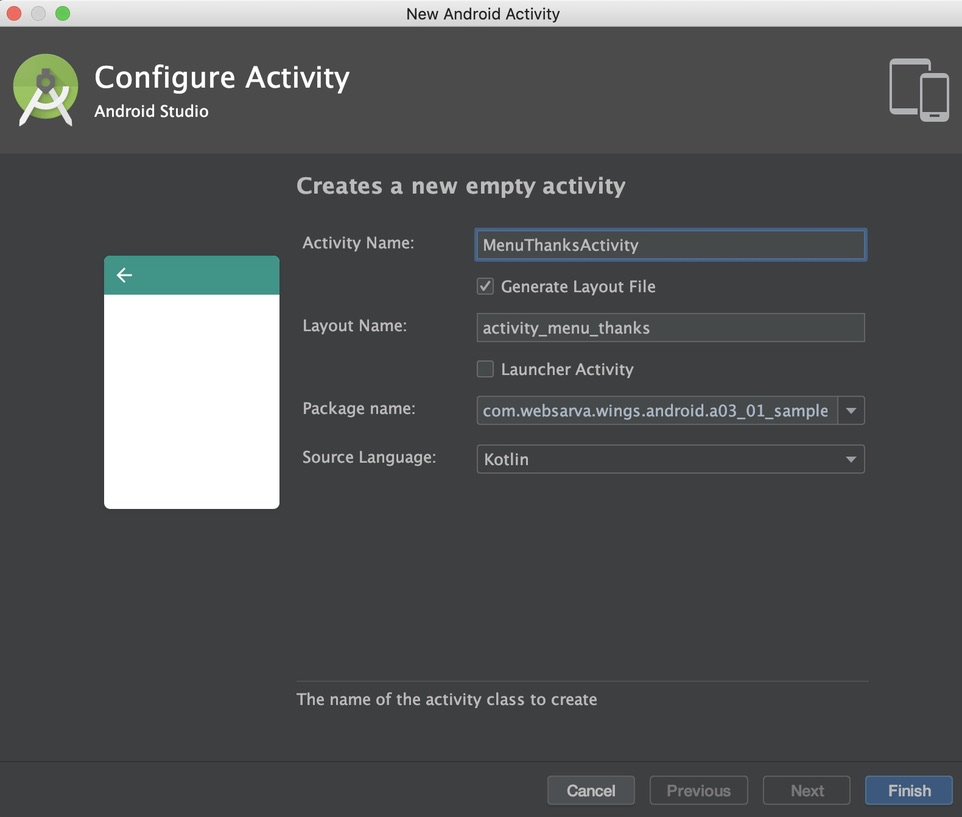The width and height of the screenshot is (962, 817).
Task: Click the green zoom window button
Action: coord(63,13)
